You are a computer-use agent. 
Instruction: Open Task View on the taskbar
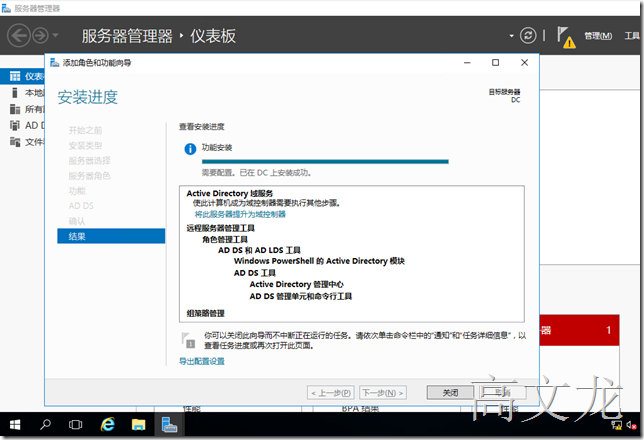[75, 424]
